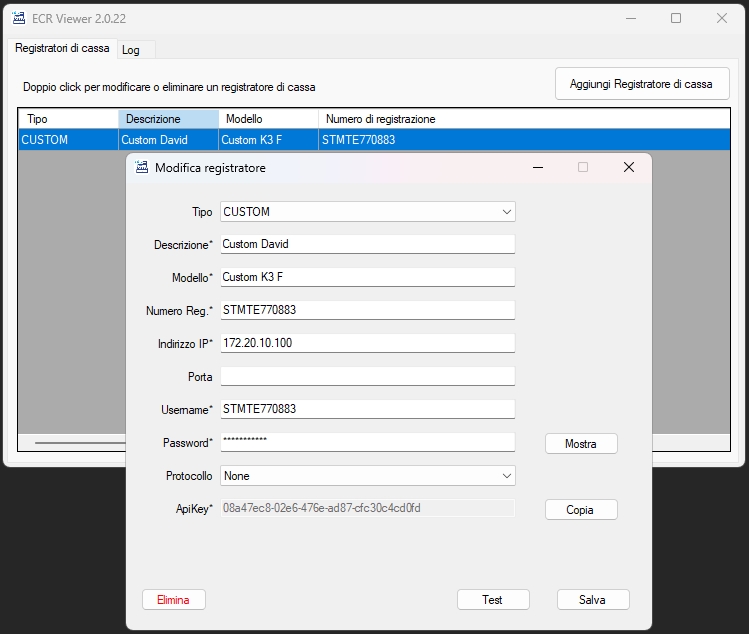Close the Modifica registratore dialog

click(628, 168)
